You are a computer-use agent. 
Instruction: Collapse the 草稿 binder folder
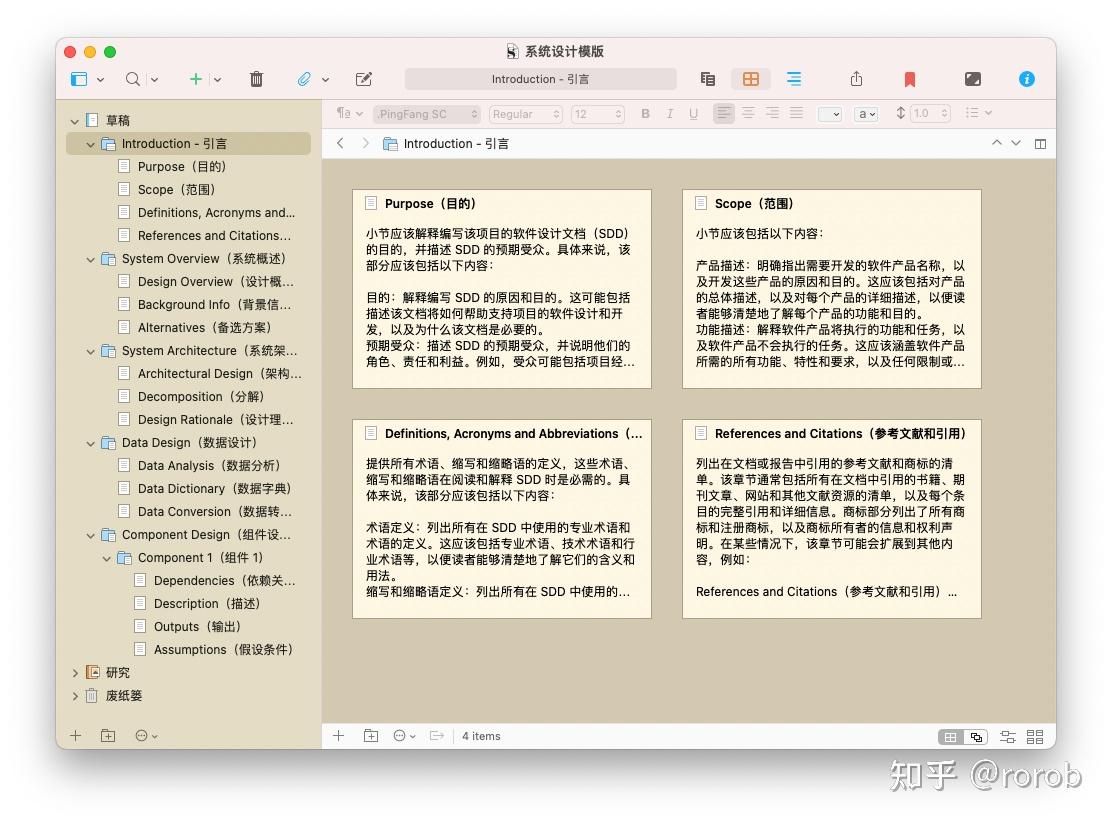tap(74, 121)
